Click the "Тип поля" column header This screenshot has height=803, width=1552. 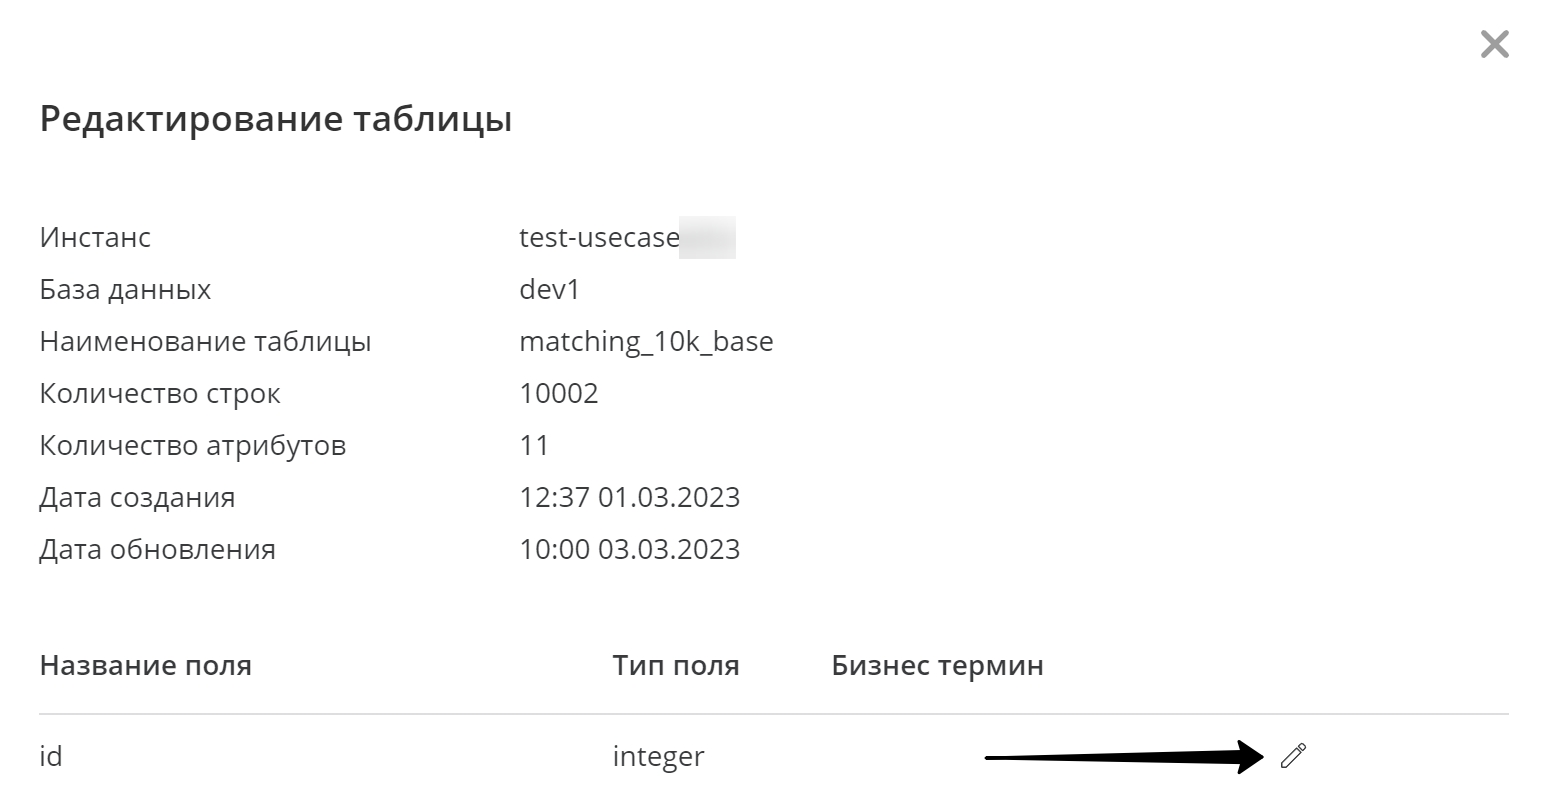pyautogui.click(x=676, y=666)
